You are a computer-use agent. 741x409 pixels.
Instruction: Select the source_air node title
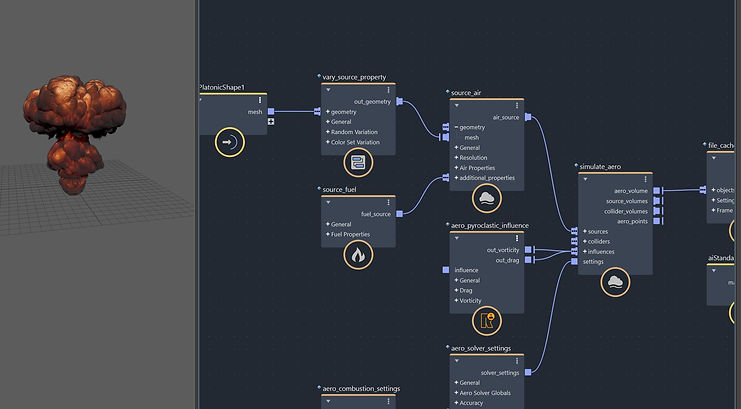466,93
